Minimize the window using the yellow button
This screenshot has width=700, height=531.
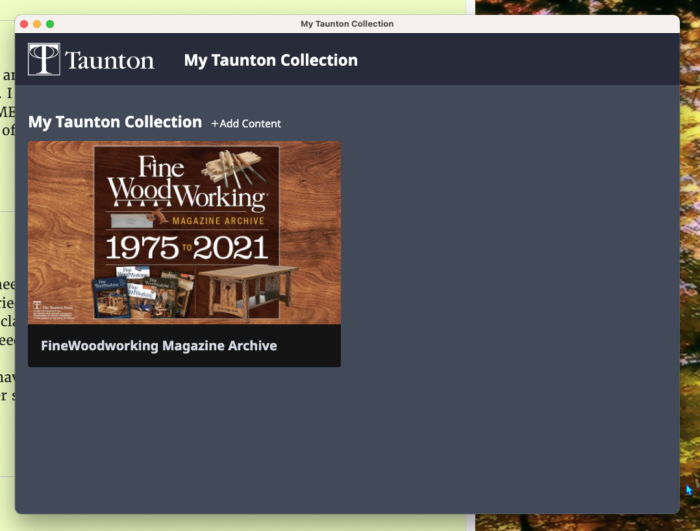[37, 24]
